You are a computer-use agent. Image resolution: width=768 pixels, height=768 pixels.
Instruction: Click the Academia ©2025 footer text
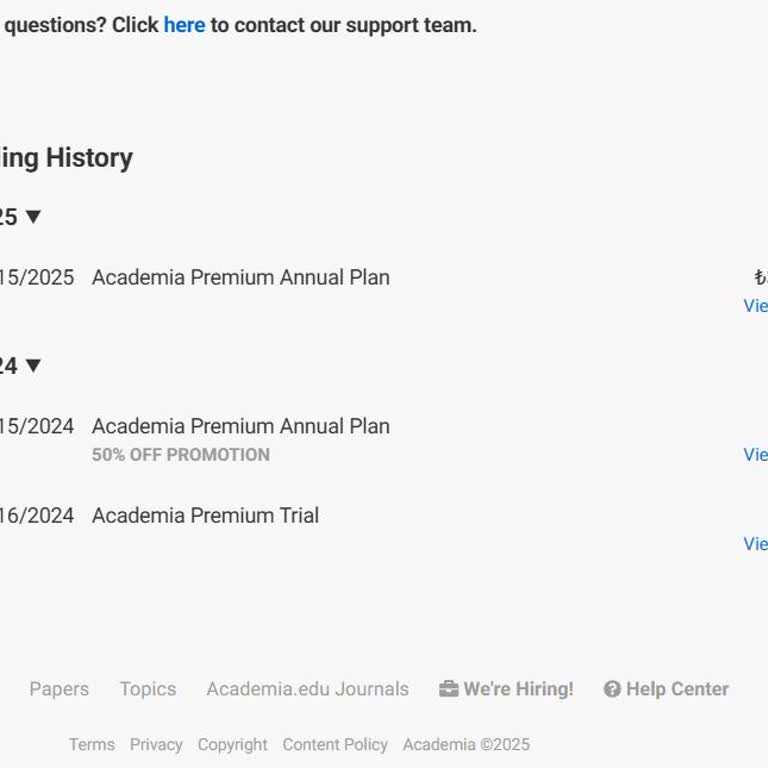point(466,744)
